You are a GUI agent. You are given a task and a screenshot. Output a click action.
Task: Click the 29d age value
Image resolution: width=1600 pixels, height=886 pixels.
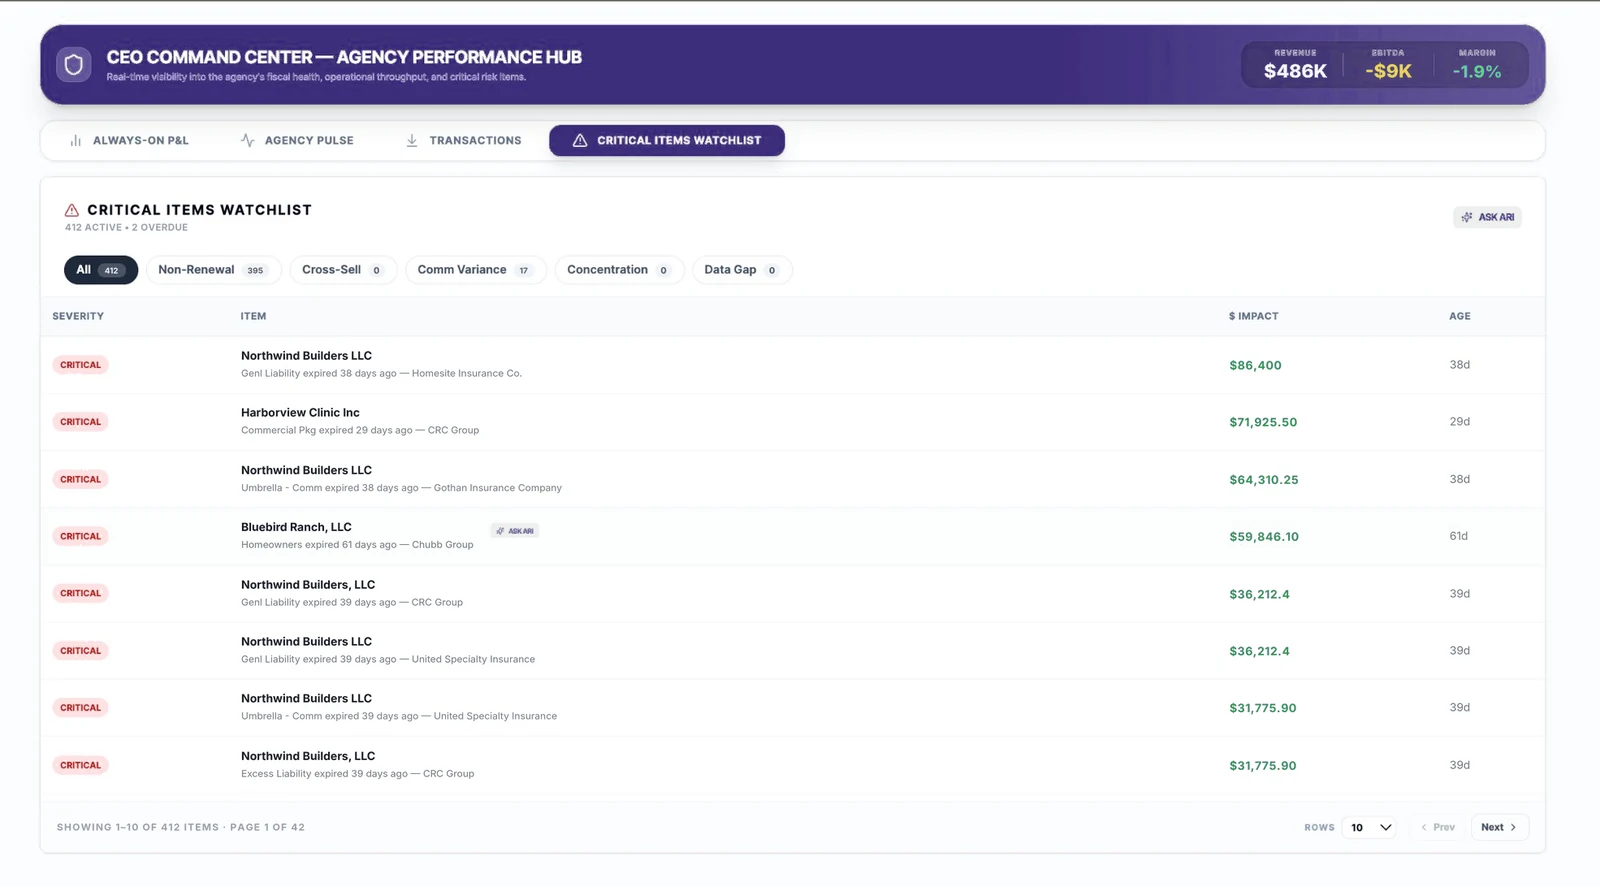click(x=1460, y=422)
